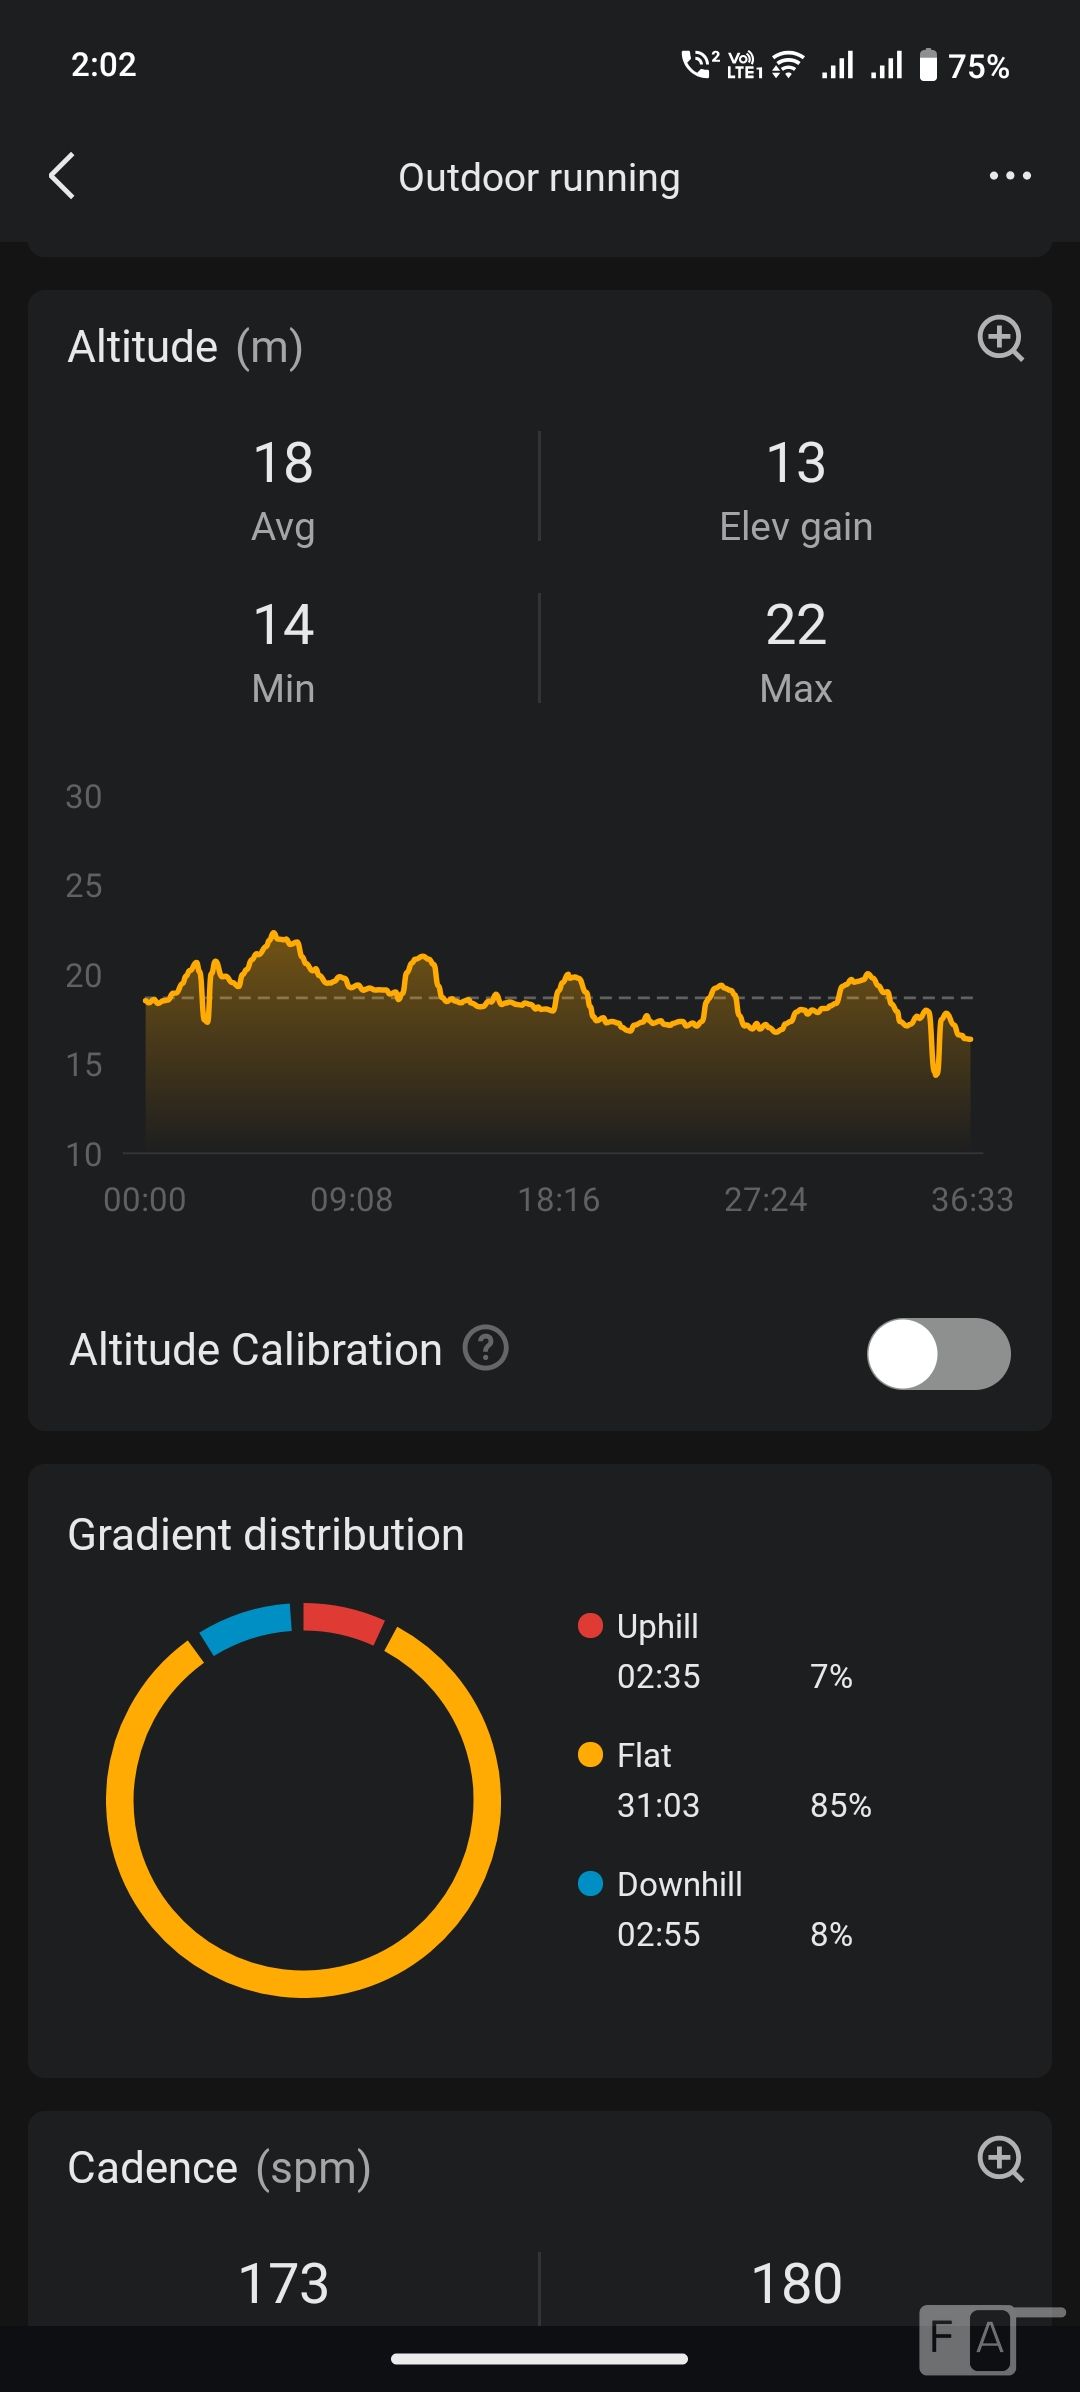Tap the Gradient distribution donut chart

pyautogui.click(x=303, y=1800)
